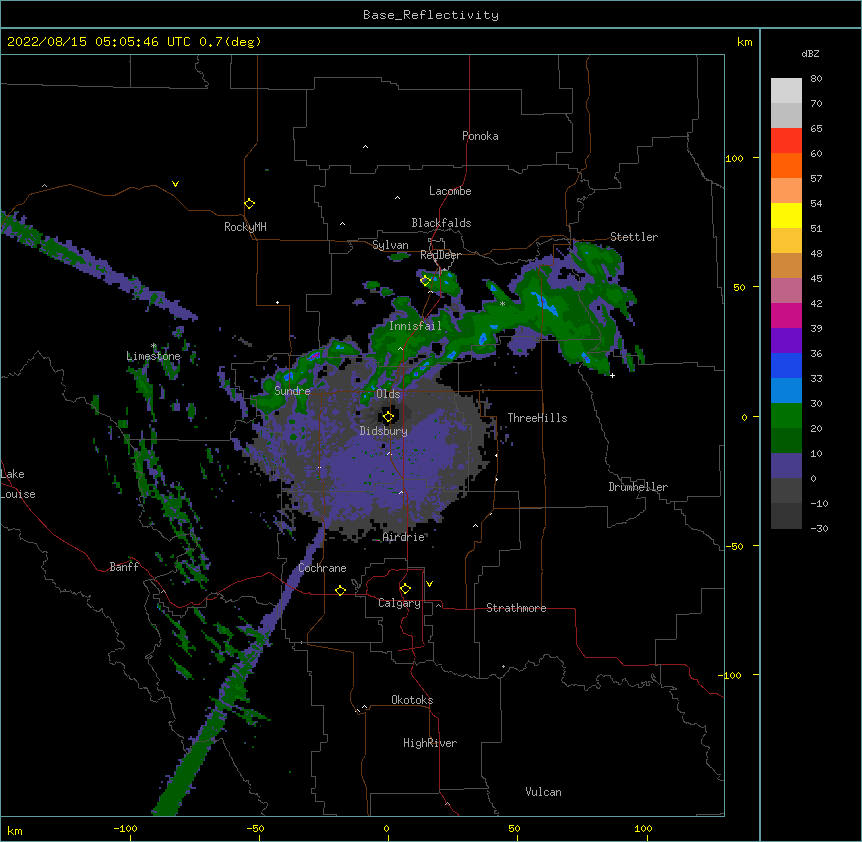Click the Vulcan city label
Image resolution: width=862 pixels, height=842 pixels.
(543, 792)
